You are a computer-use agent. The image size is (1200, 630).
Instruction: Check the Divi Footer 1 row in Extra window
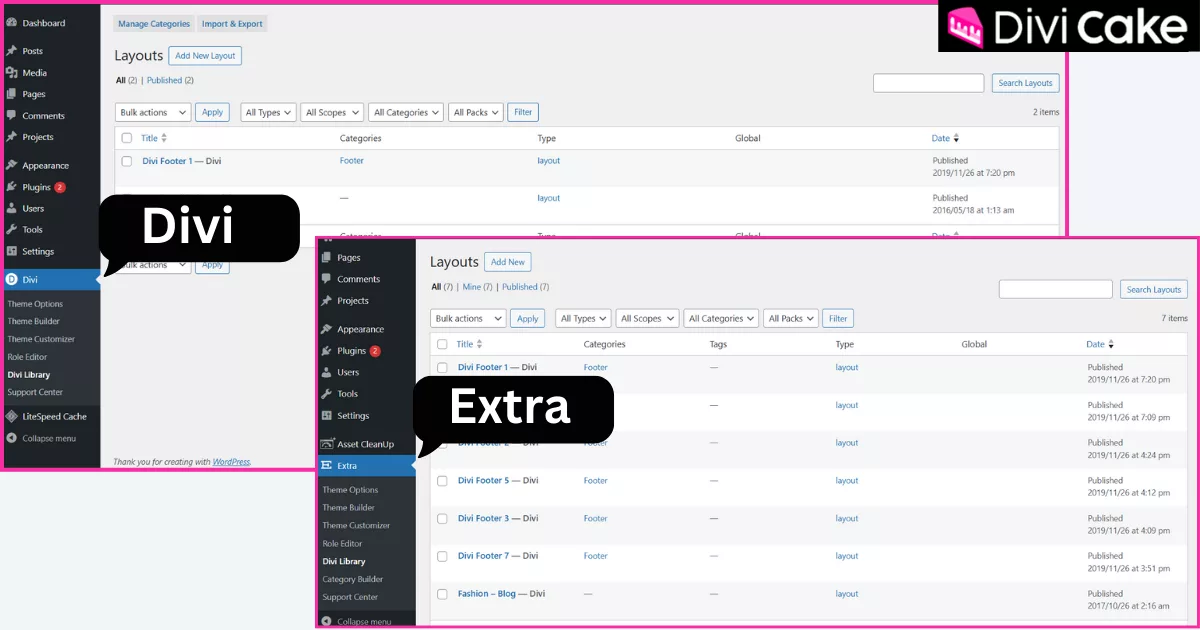[x=442, y=368]
